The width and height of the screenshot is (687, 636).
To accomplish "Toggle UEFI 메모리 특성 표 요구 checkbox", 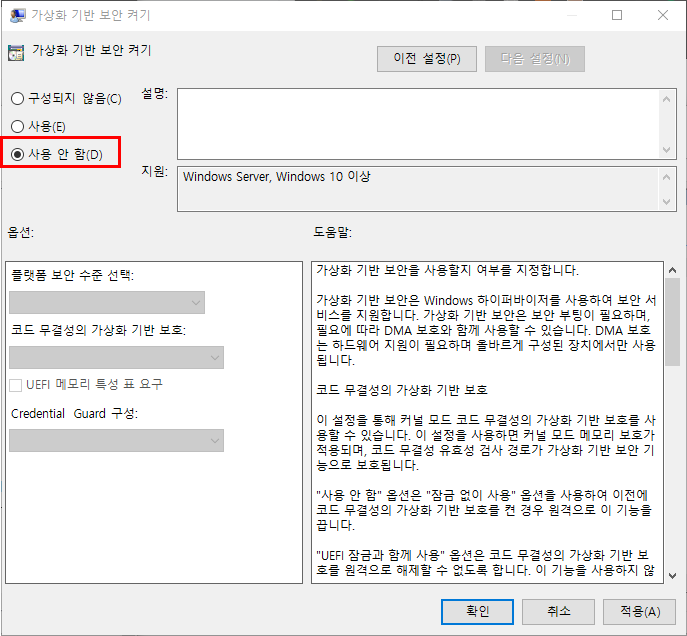I will pos(16,385).
